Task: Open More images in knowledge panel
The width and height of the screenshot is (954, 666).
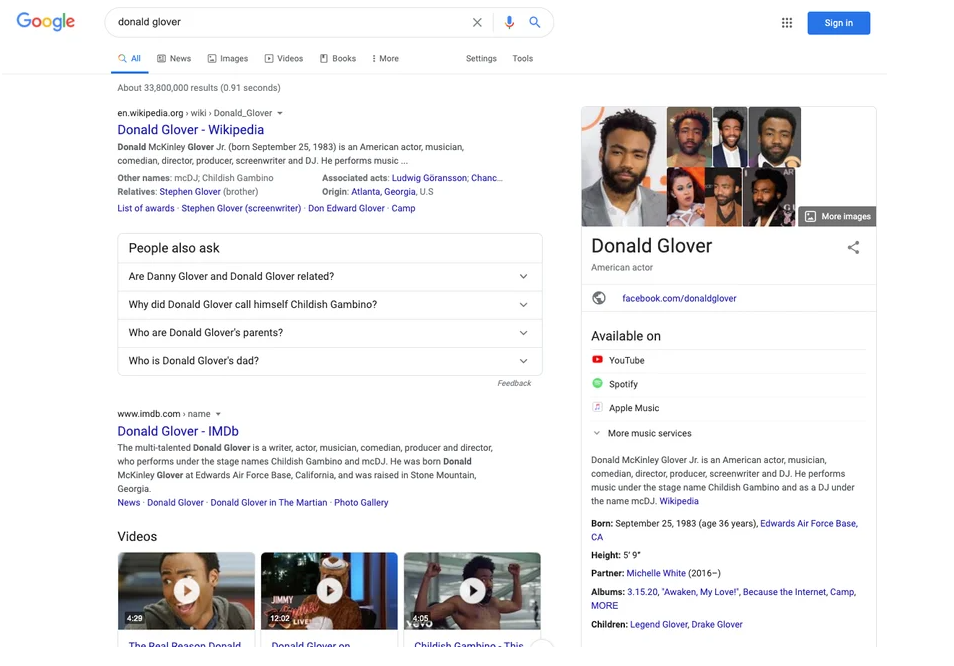Action: [x=838, y=217]
